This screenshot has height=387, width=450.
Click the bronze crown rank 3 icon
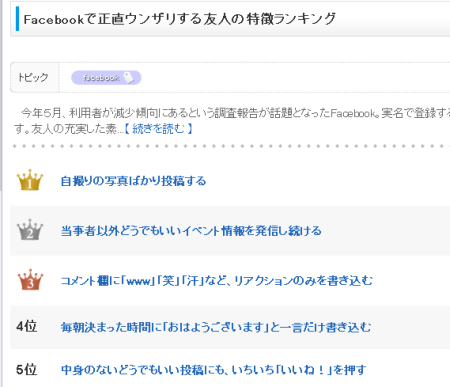pyautogui.click(x=30, y=279)
